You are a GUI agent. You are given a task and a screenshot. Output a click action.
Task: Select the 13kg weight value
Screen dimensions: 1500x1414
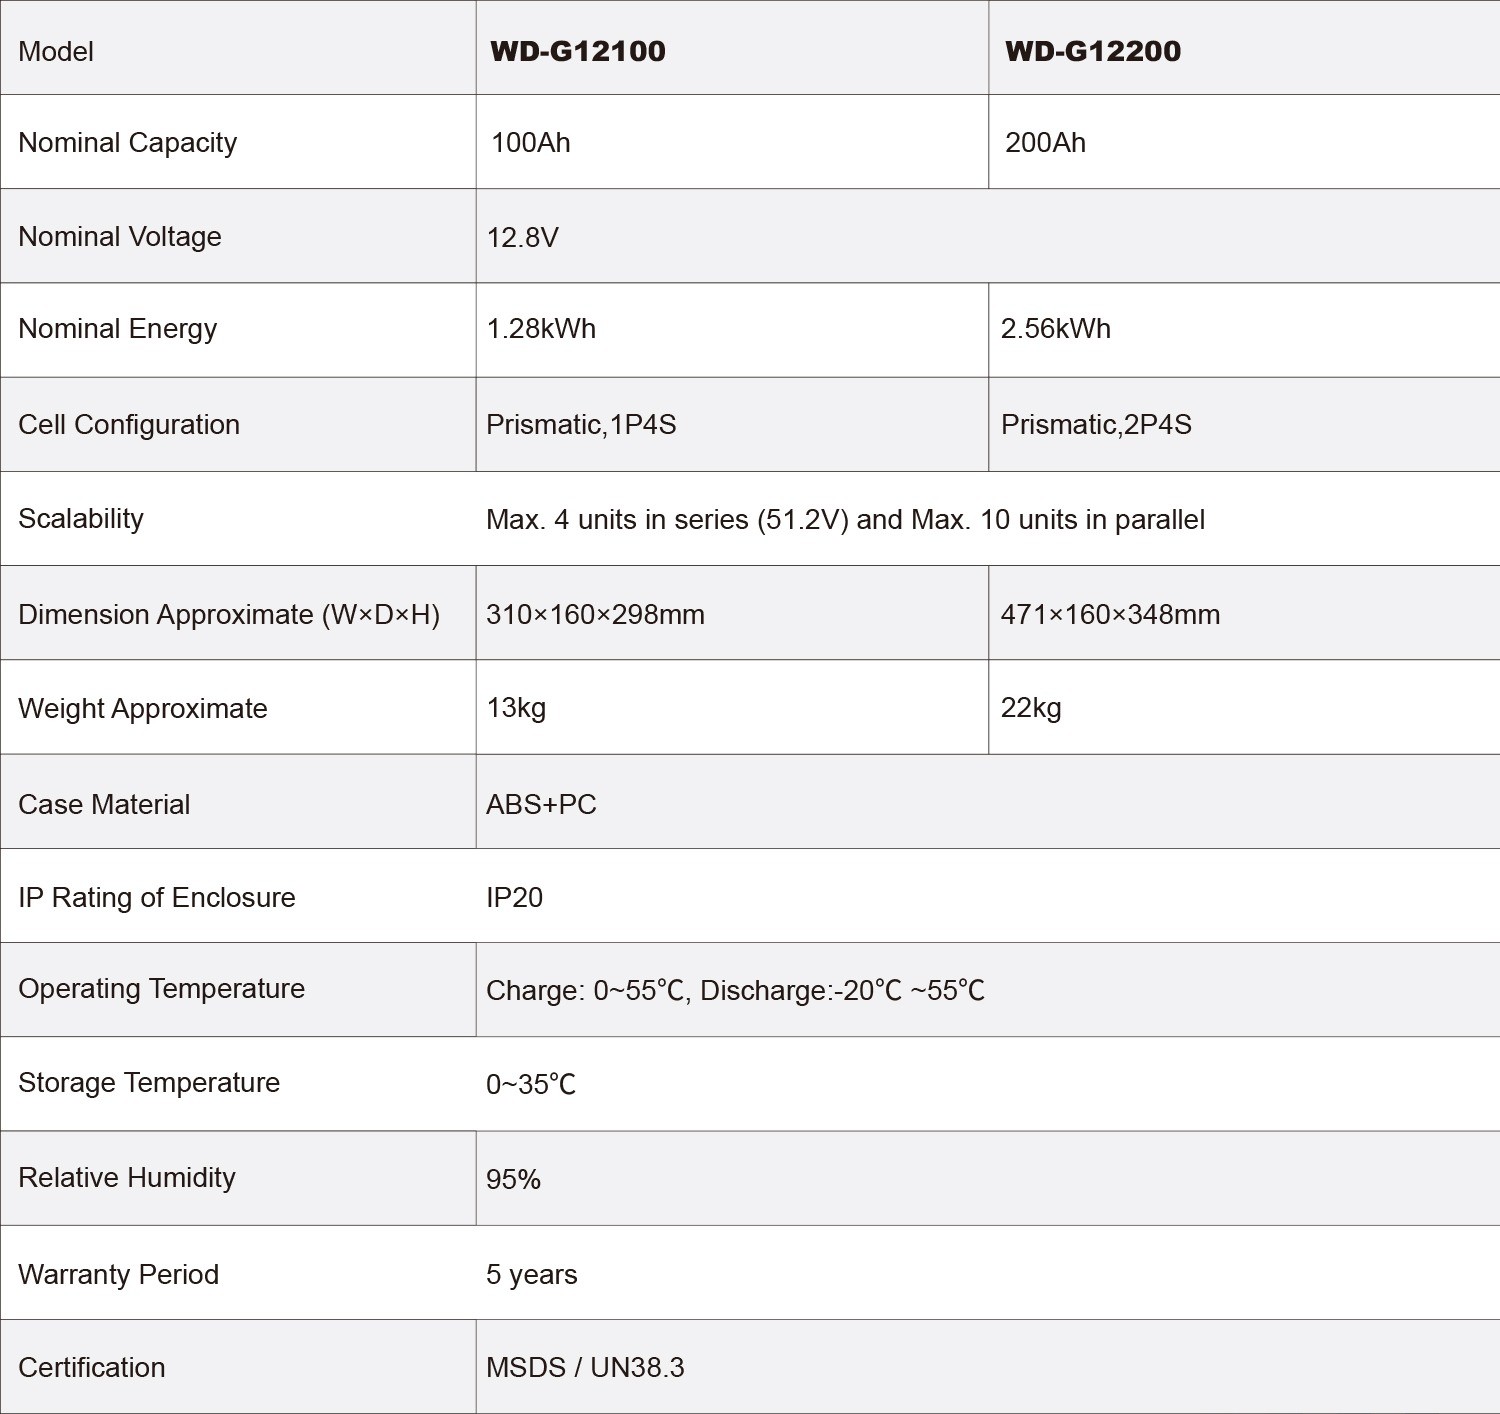[516, 708]
